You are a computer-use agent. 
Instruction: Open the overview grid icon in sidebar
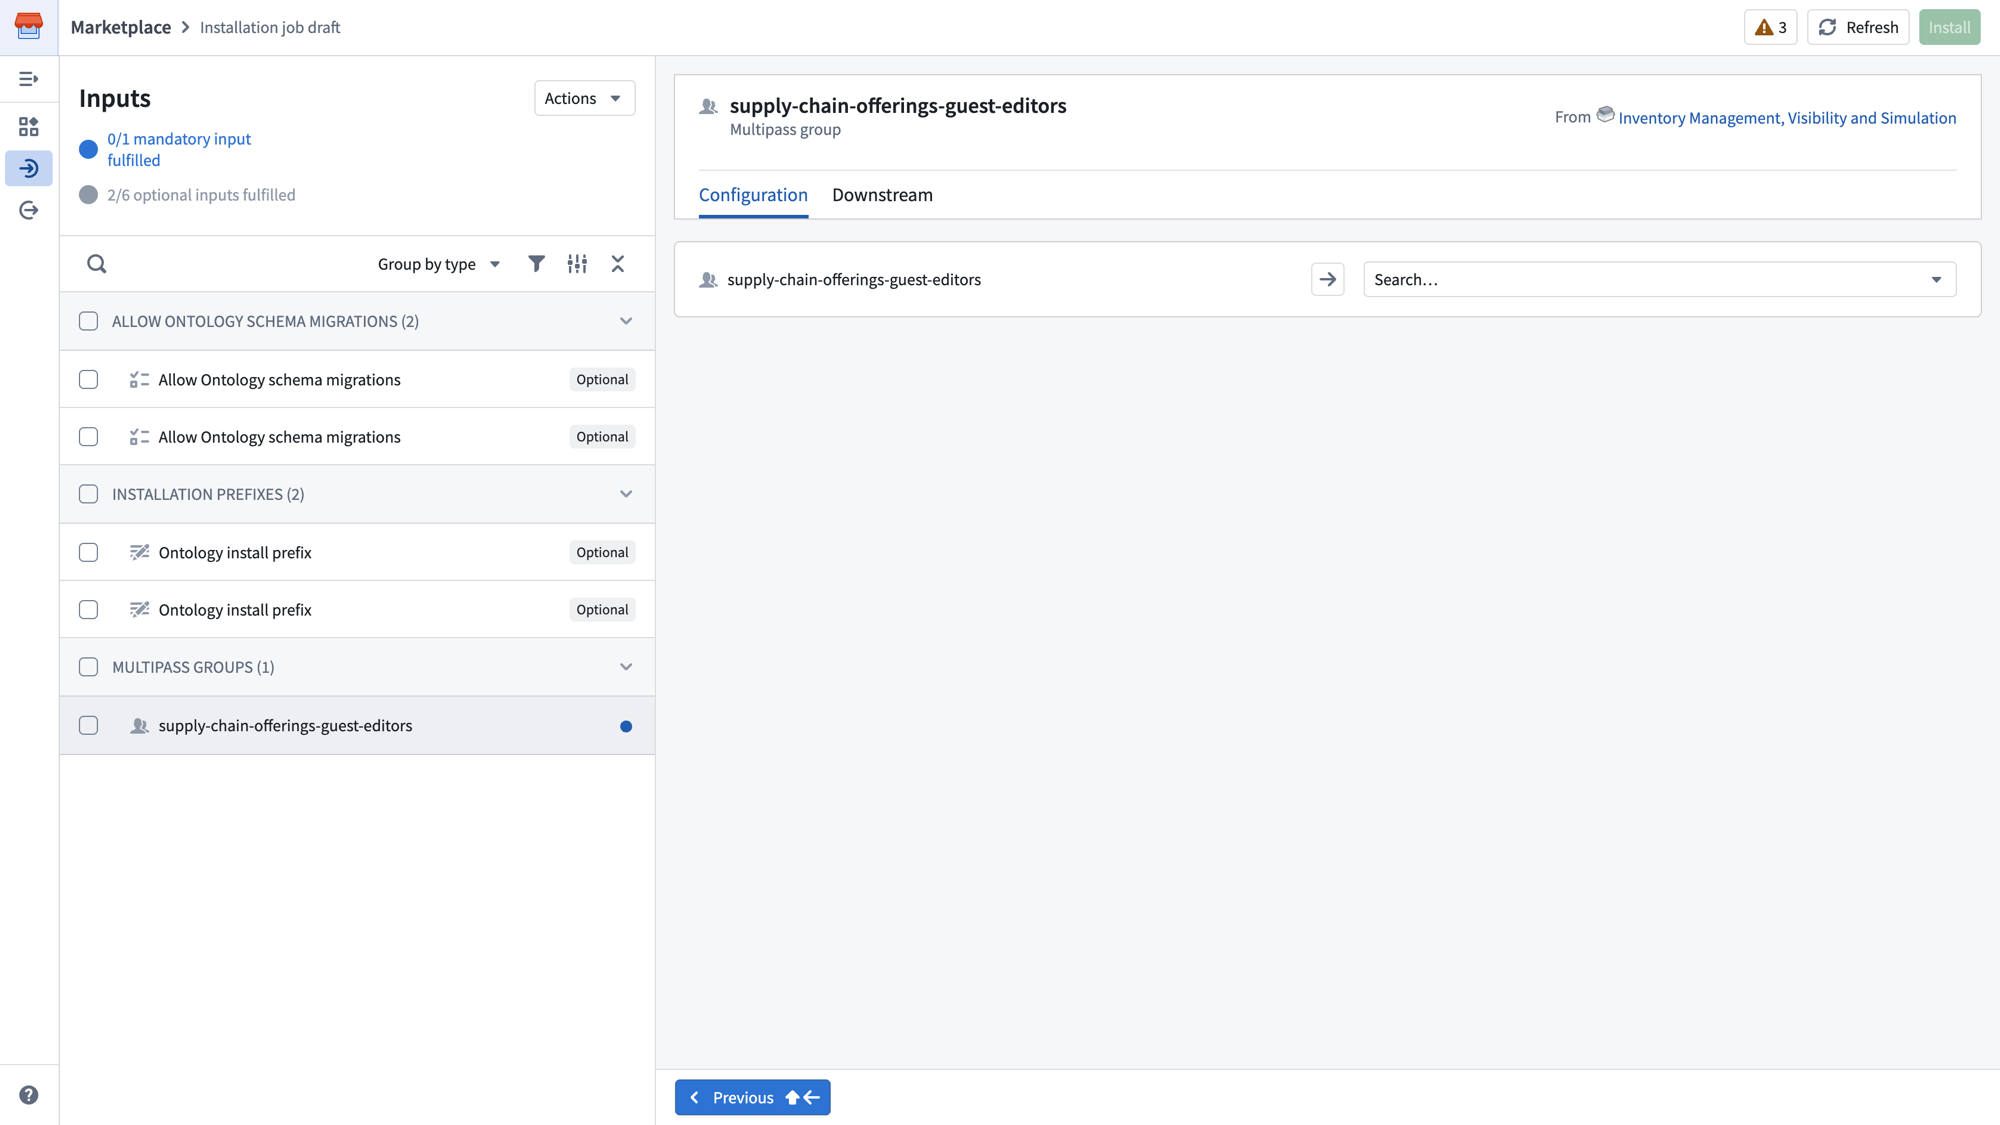(29, 126)
